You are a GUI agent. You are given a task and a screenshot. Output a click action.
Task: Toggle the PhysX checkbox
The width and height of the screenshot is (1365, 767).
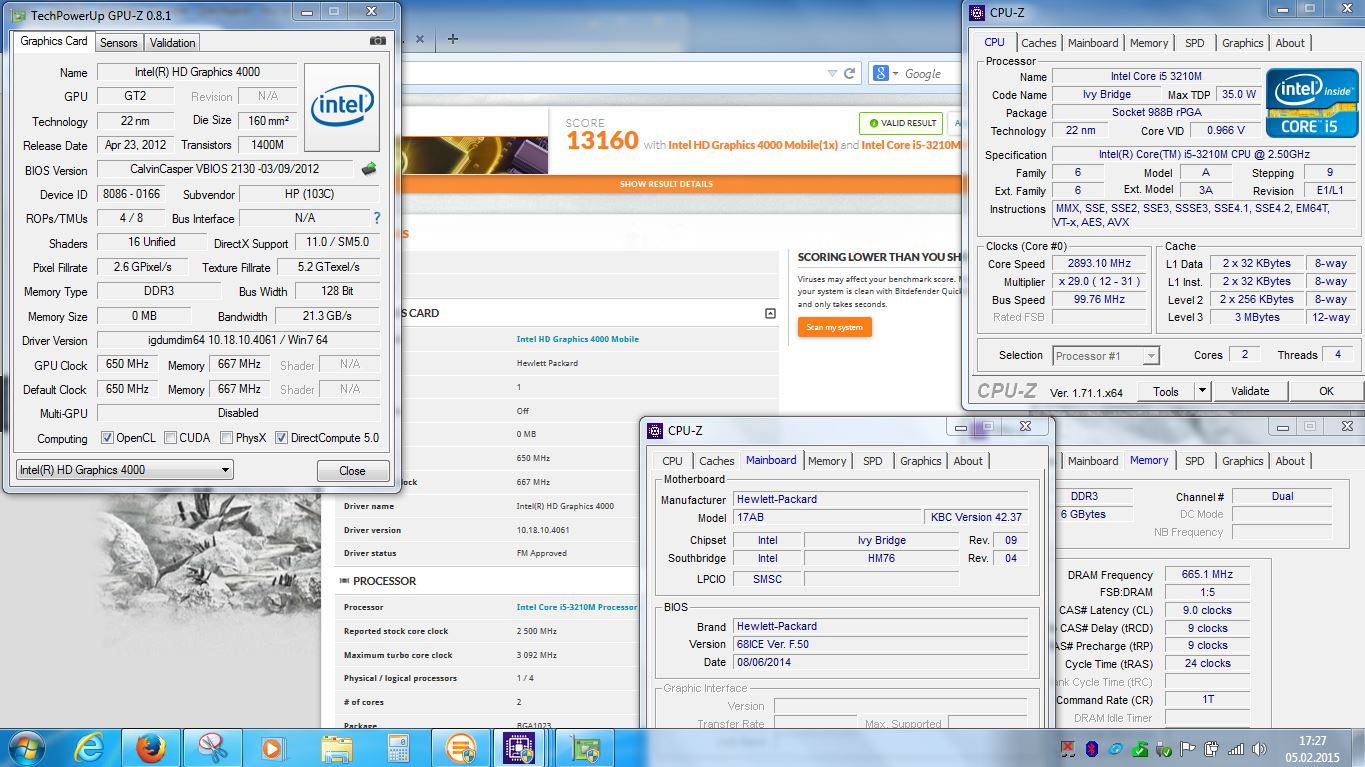coord(227,438)
